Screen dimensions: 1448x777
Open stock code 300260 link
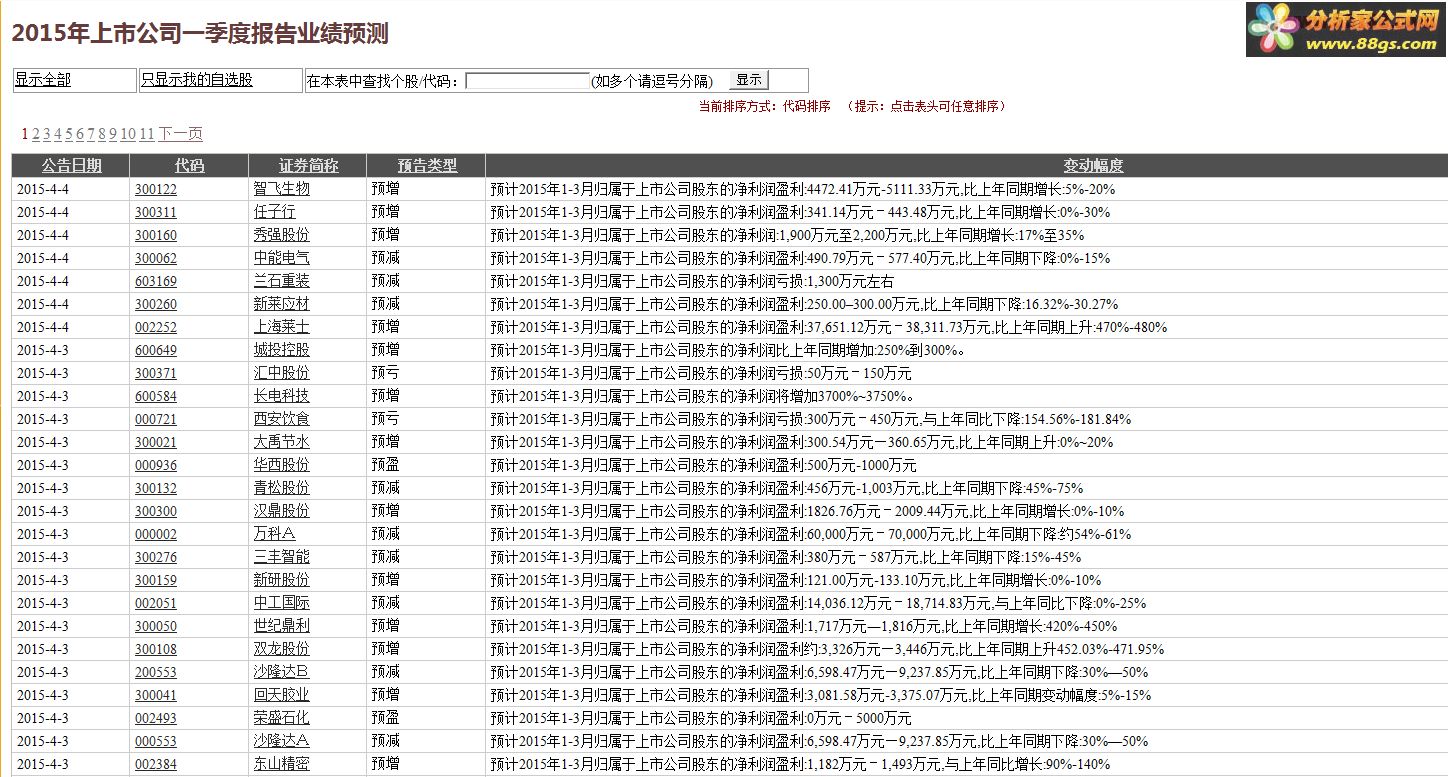point(156,304)
